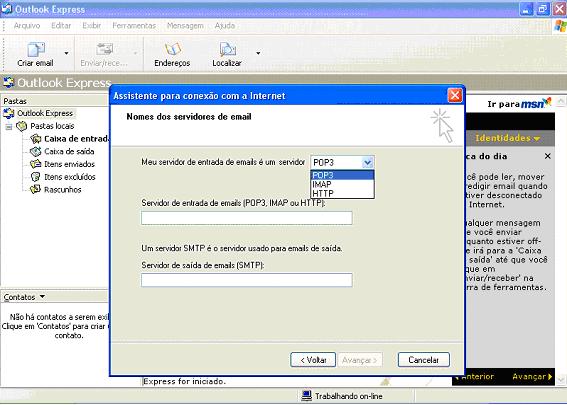The image size is (567, 405).
Task: Click the Anterior tip link
Action: pyautogui.click(x=474, y=376)
